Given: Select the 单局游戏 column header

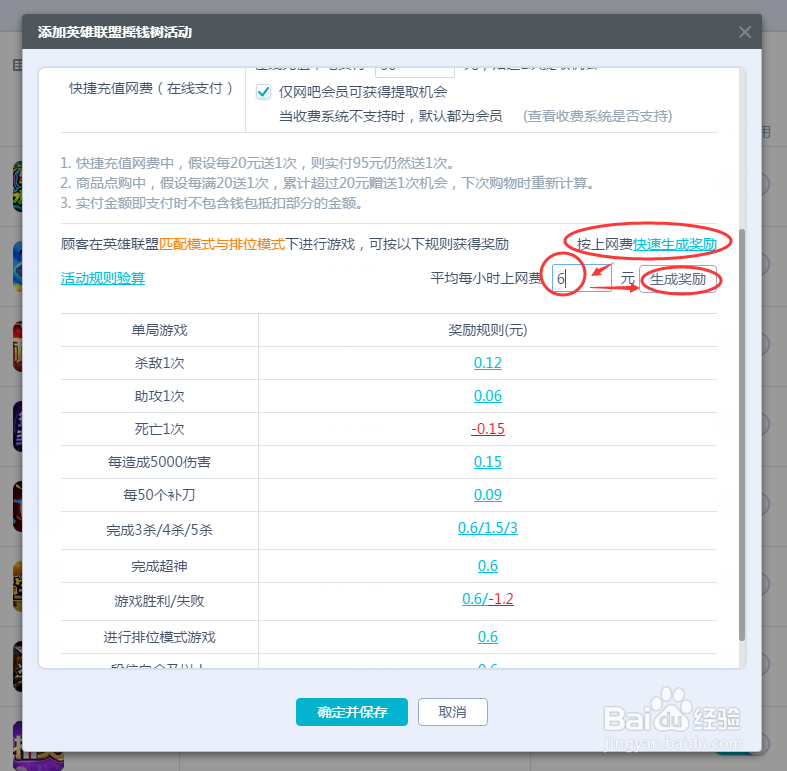Looking at the screenshot, I should (x=159, y=330).
